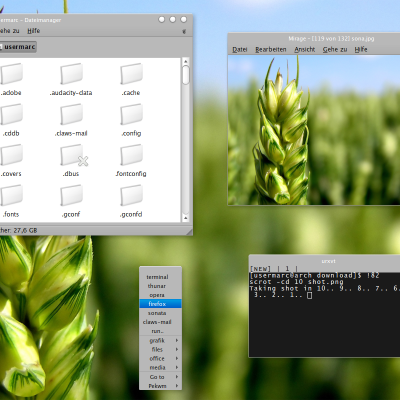Viewport: 400px width, 400px height.
Task: Open Gehe zu menu in file manager
Action: pos(10,31)
